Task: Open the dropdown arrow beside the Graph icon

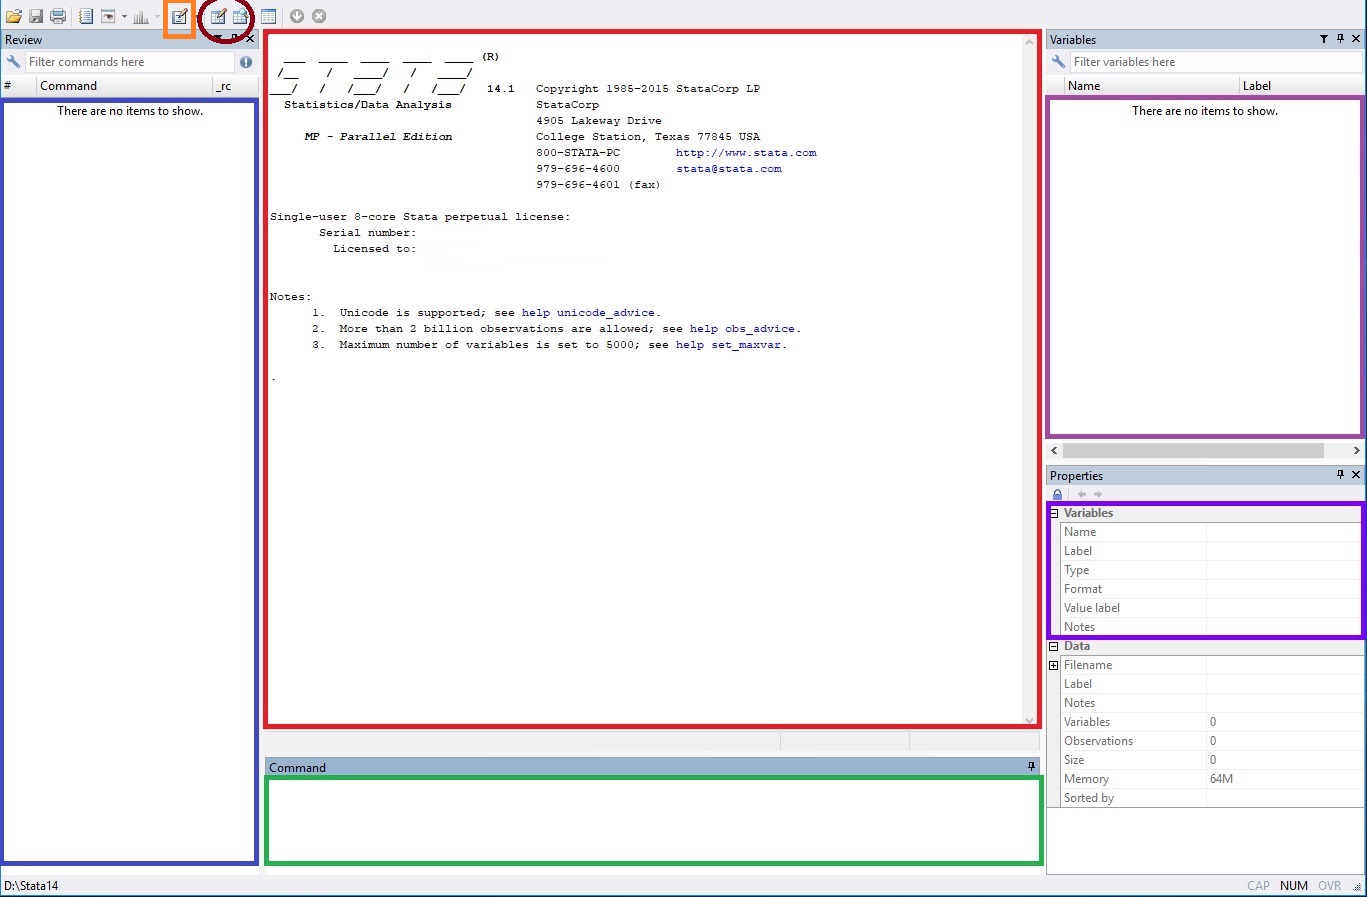Action: coord(157,16)
